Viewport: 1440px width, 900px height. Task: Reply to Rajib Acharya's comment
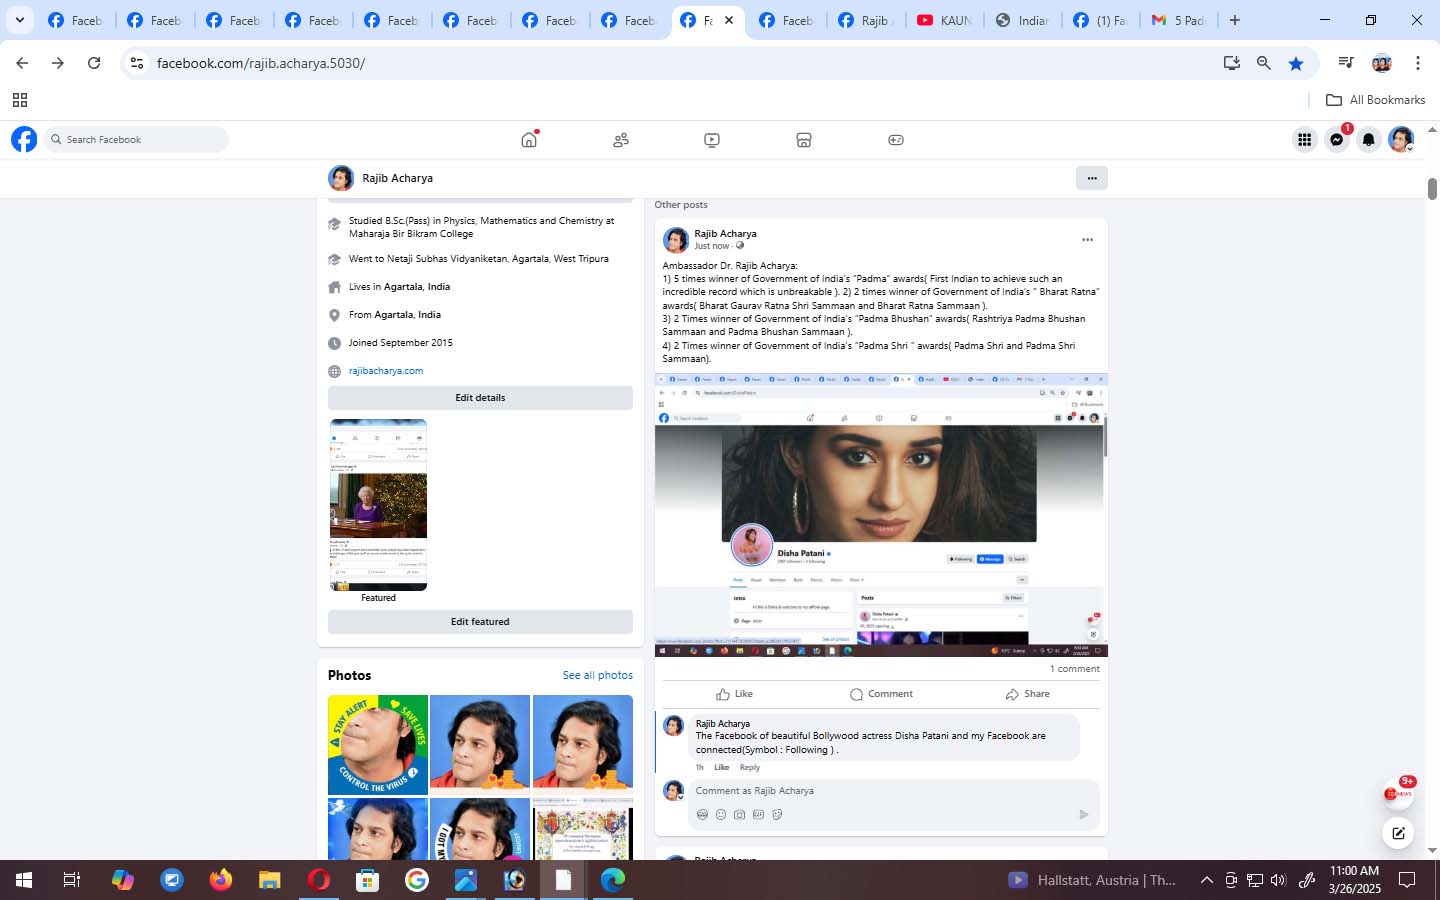750,768
